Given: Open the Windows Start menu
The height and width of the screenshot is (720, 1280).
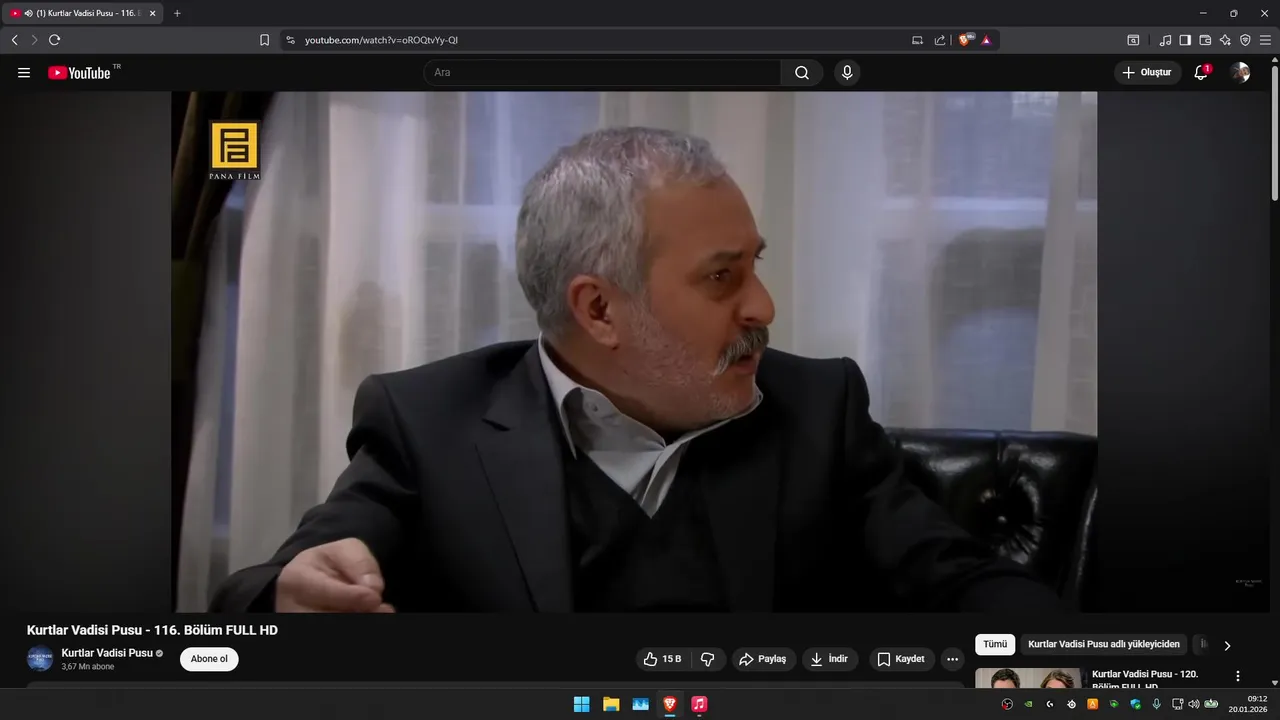Looking at the screenshot, I should tap(581, 704).
